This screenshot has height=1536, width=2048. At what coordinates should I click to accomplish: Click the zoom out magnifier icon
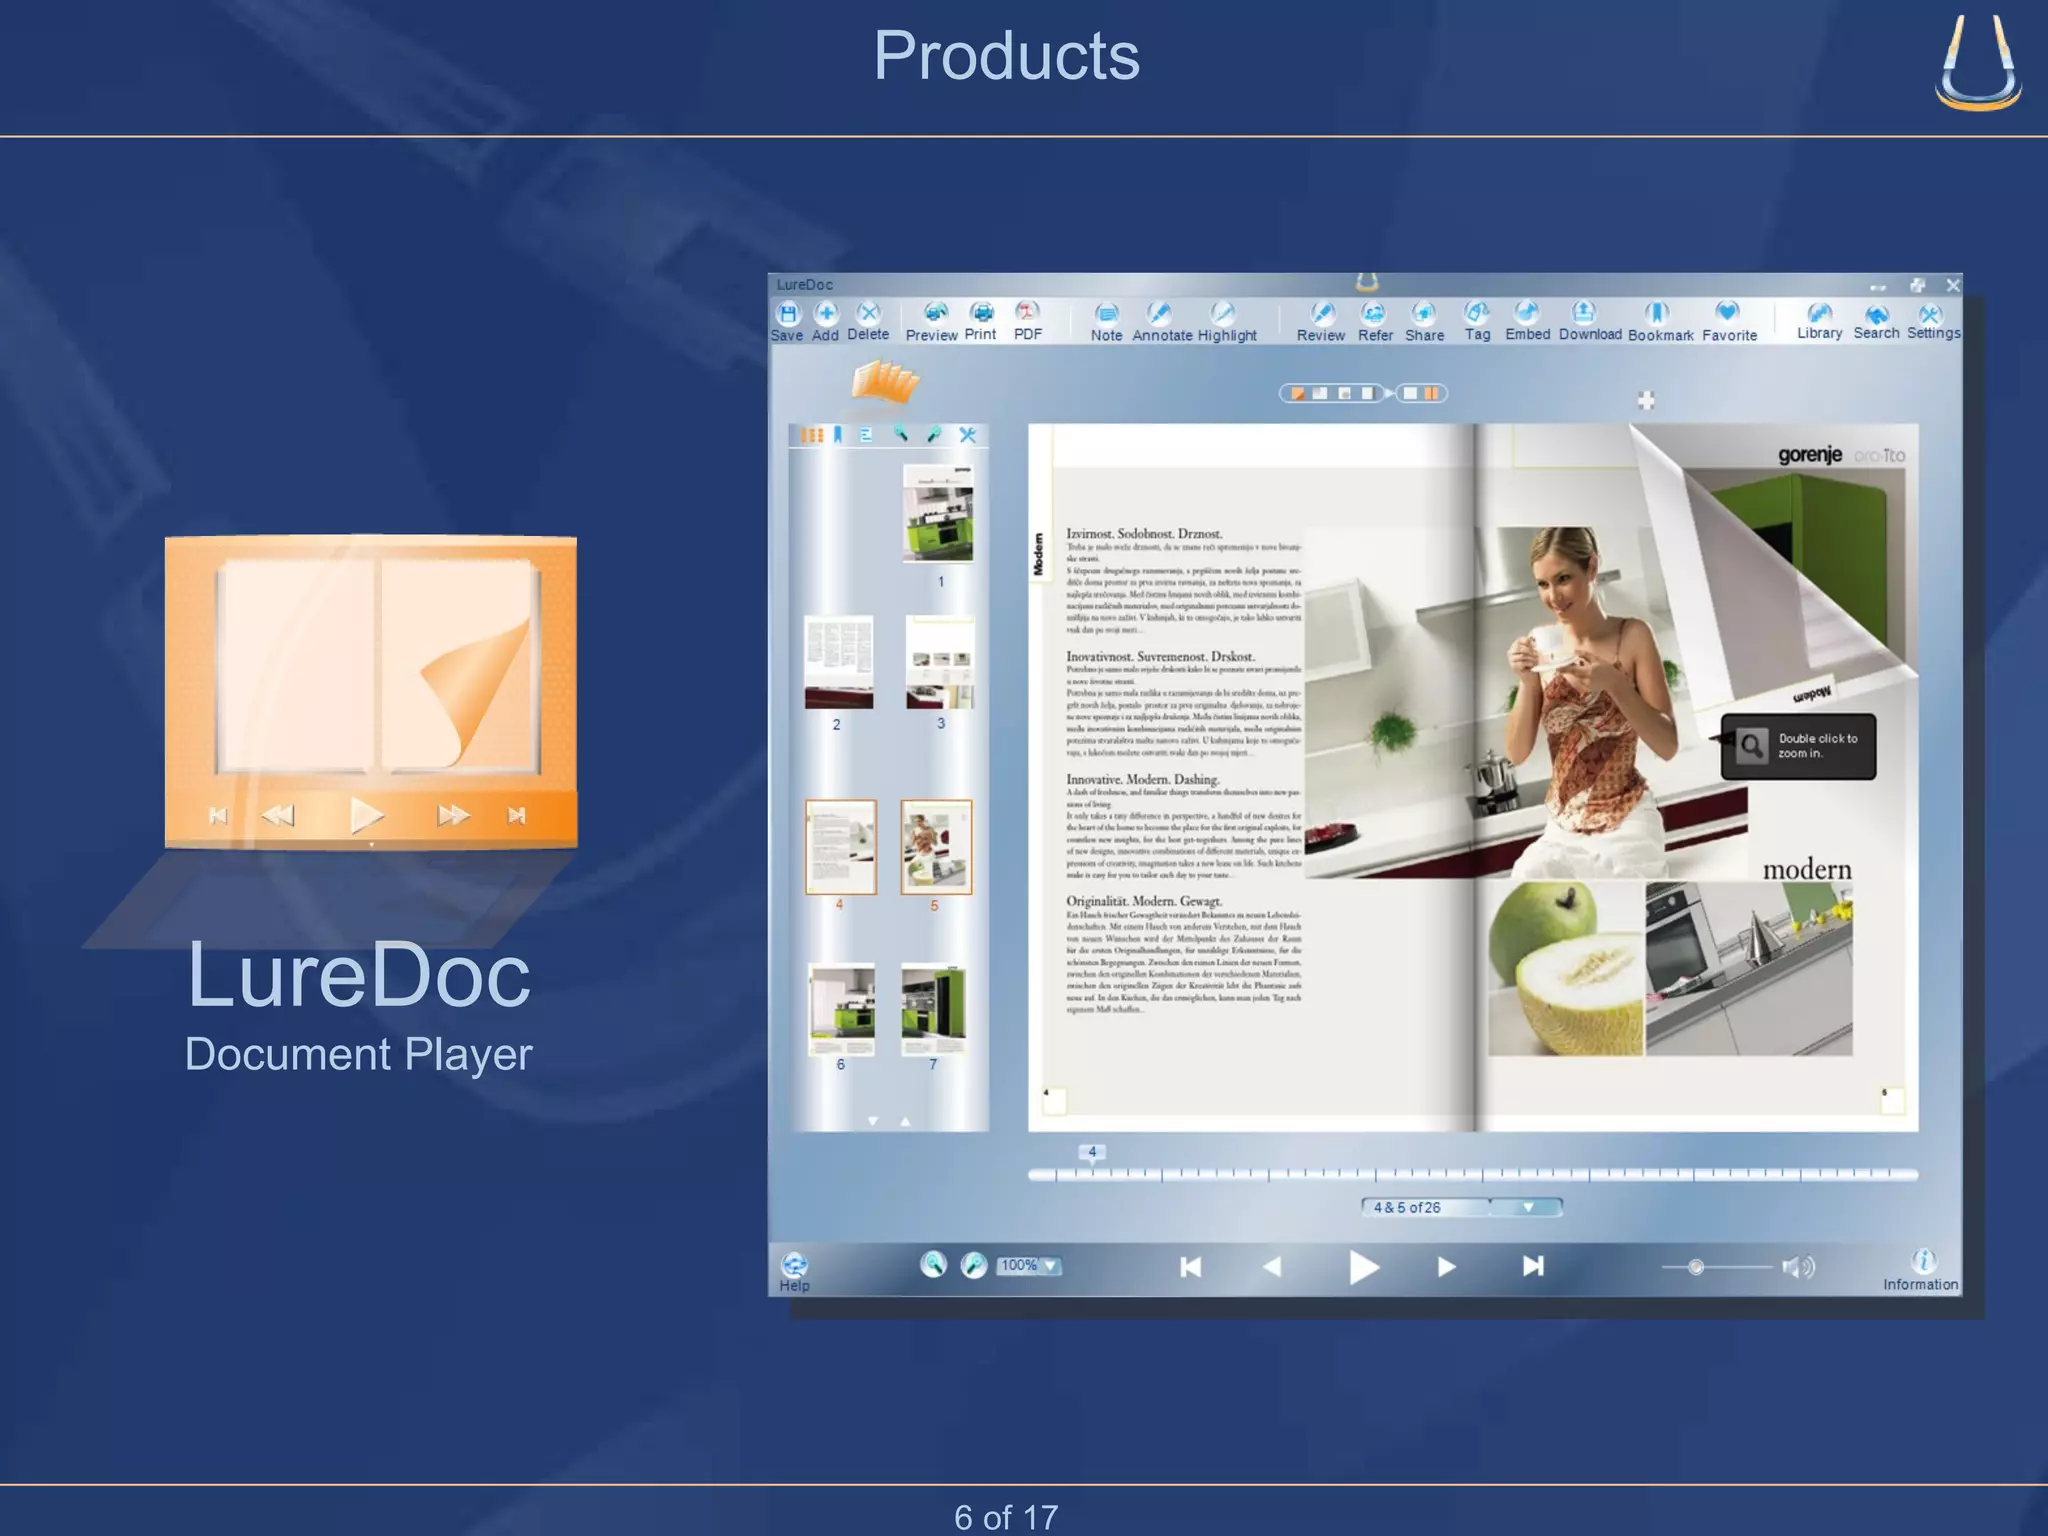point(933,1265)
